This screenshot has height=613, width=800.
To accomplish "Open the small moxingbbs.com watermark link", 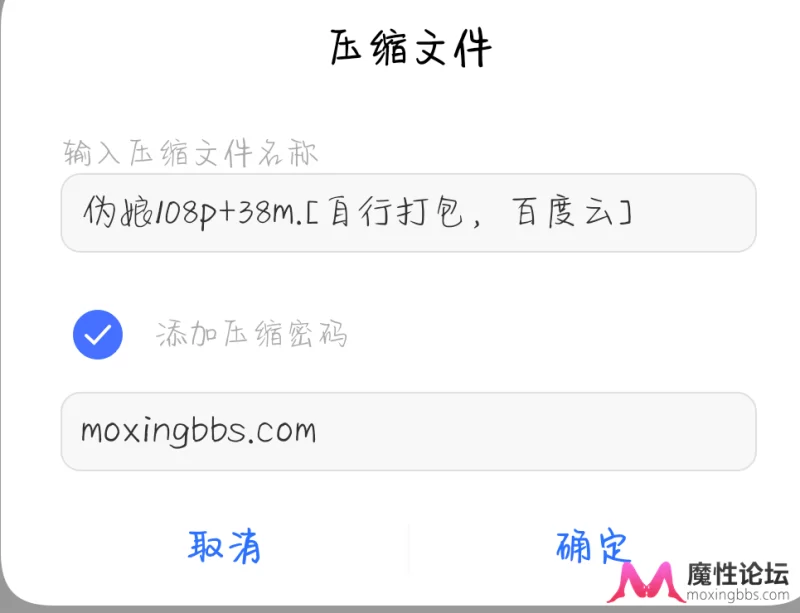I will click(x=738, y=595).
